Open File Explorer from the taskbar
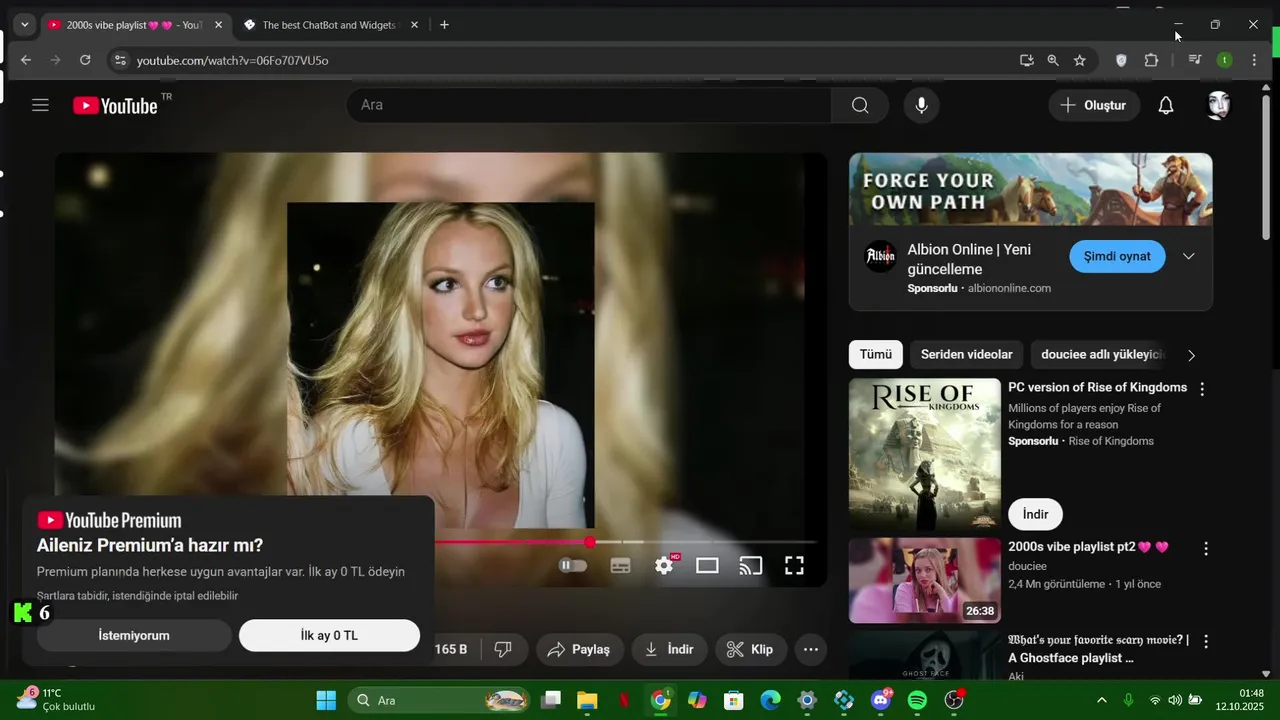This screenshot has height=720, width=1280. point(586,700)
